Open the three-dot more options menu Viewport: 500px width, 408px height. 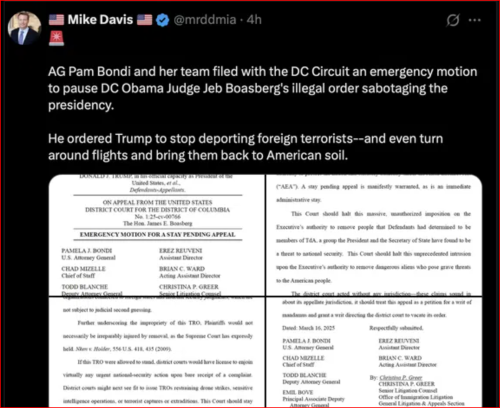[x=475, y=20]
